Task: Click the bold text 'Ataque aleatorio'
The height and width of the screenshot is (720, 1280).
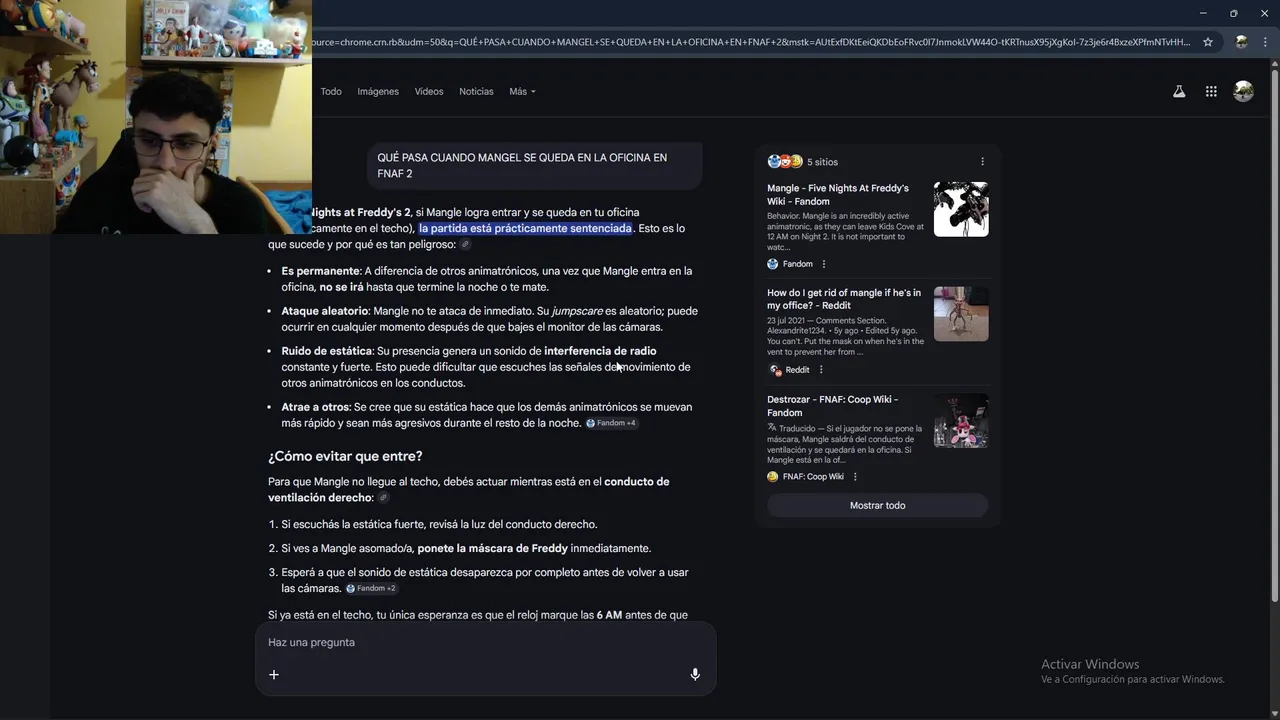Action: [x=325, y=311]
